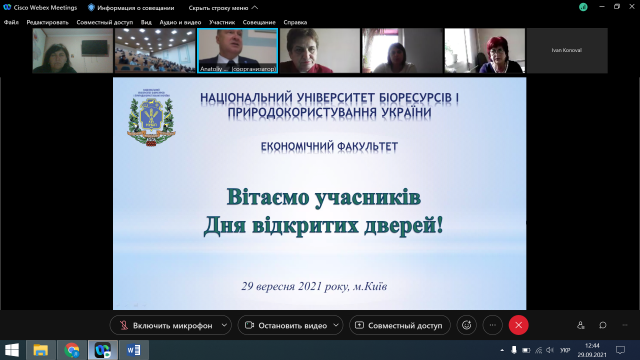Open the Chat panel icon
640x360 pixels.
pos(602,325)
